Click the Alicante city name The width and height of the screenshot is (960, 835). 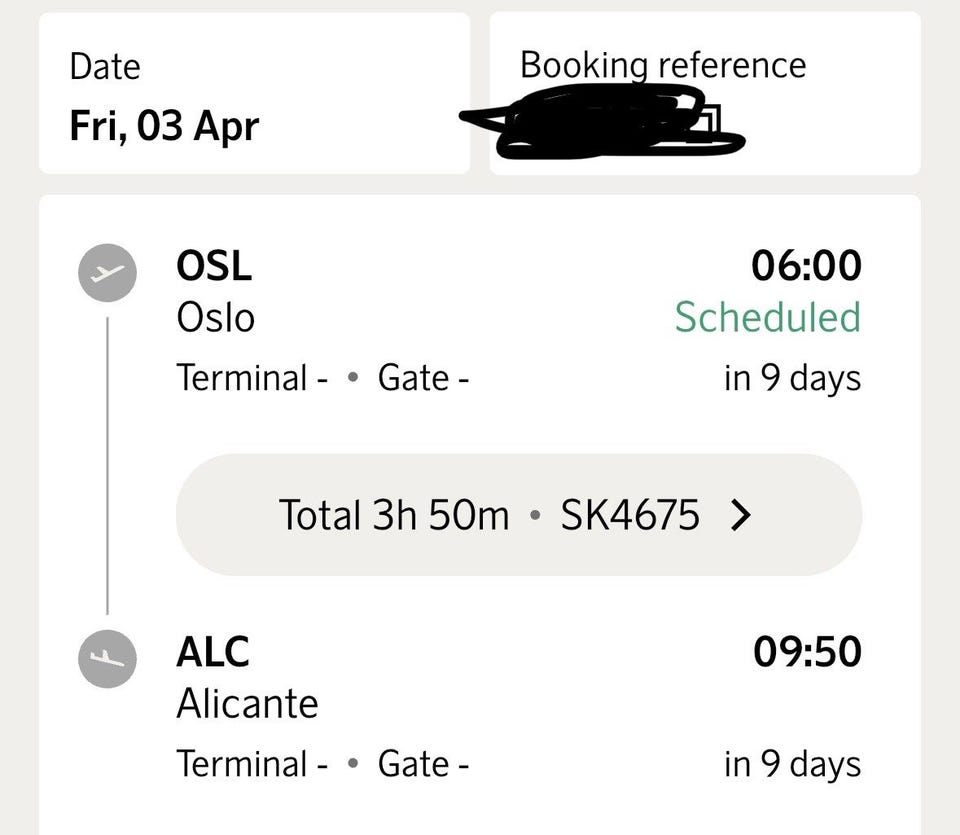tap(247, 704)
